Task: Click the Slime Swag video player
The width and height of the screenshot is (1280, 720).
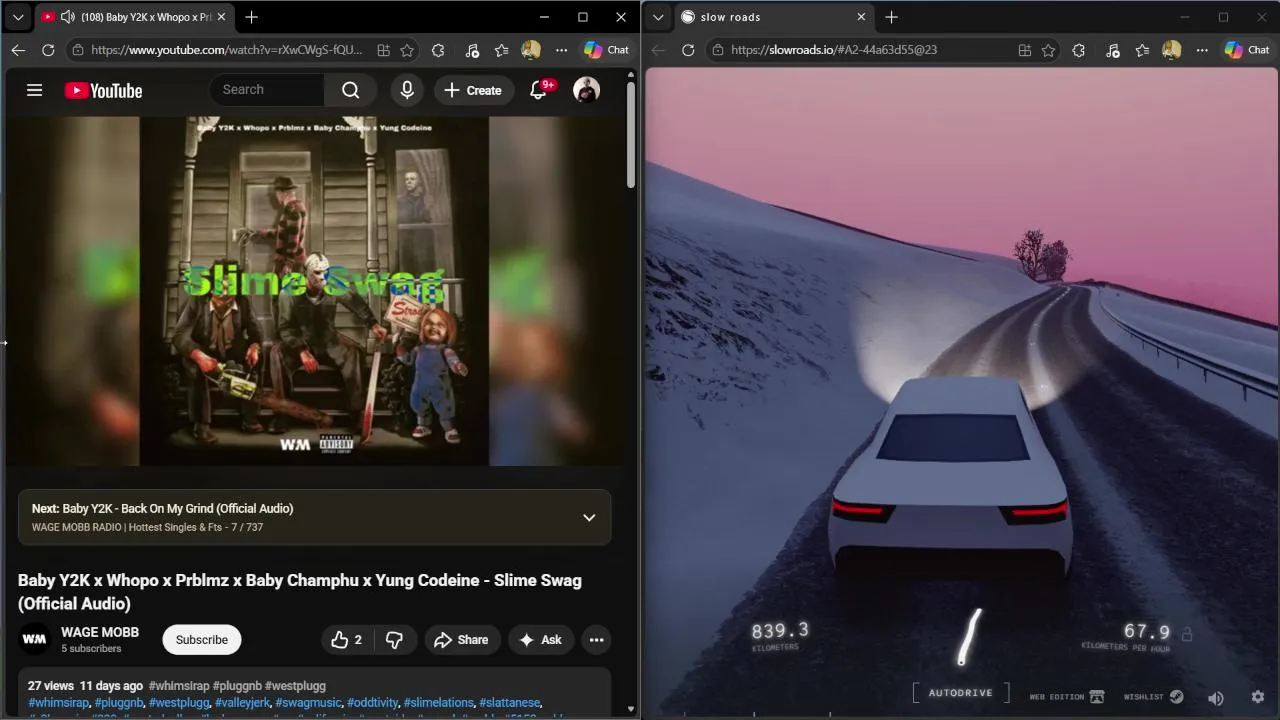Action: (x=314, y=291)
